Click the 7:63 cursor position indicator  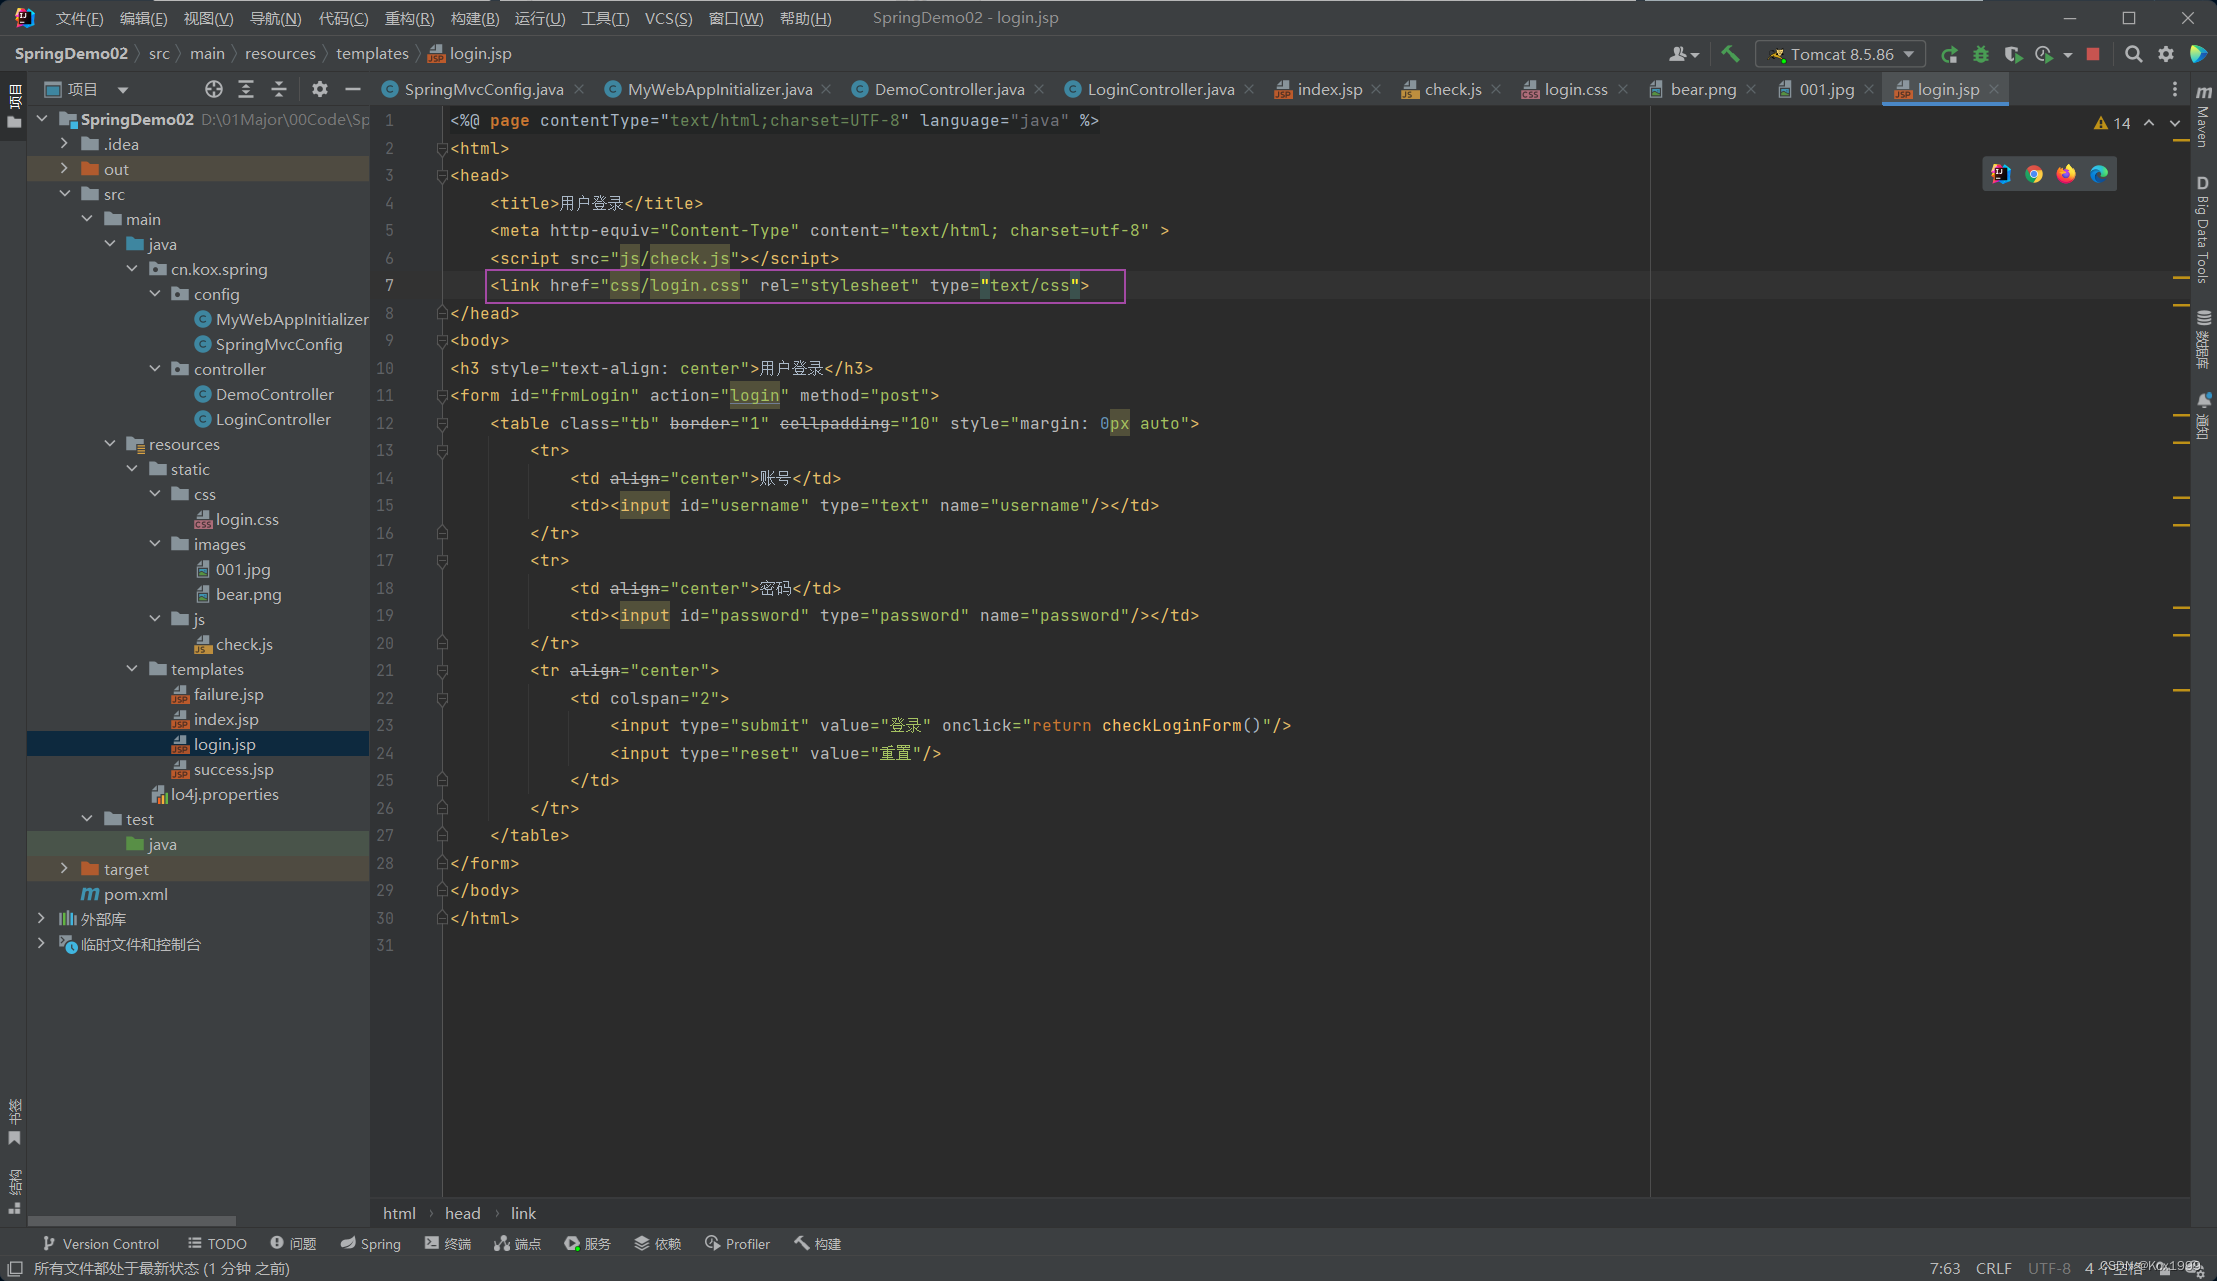[1944, 1268]
